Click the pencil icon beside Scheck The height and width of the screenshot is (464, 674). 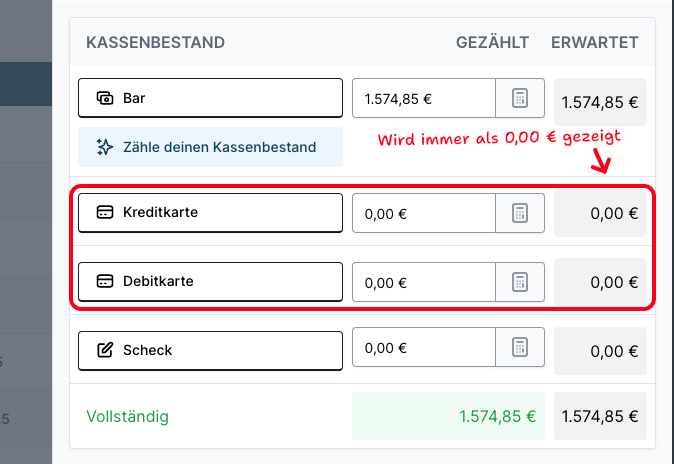pyautogui.click(x=104, y=350)
